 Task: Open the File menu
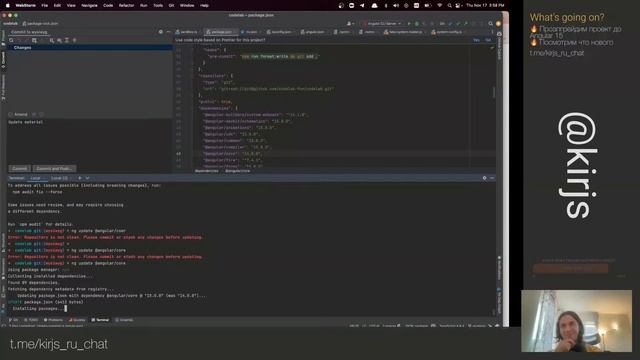pyautogui.click(x=44, y=5)
